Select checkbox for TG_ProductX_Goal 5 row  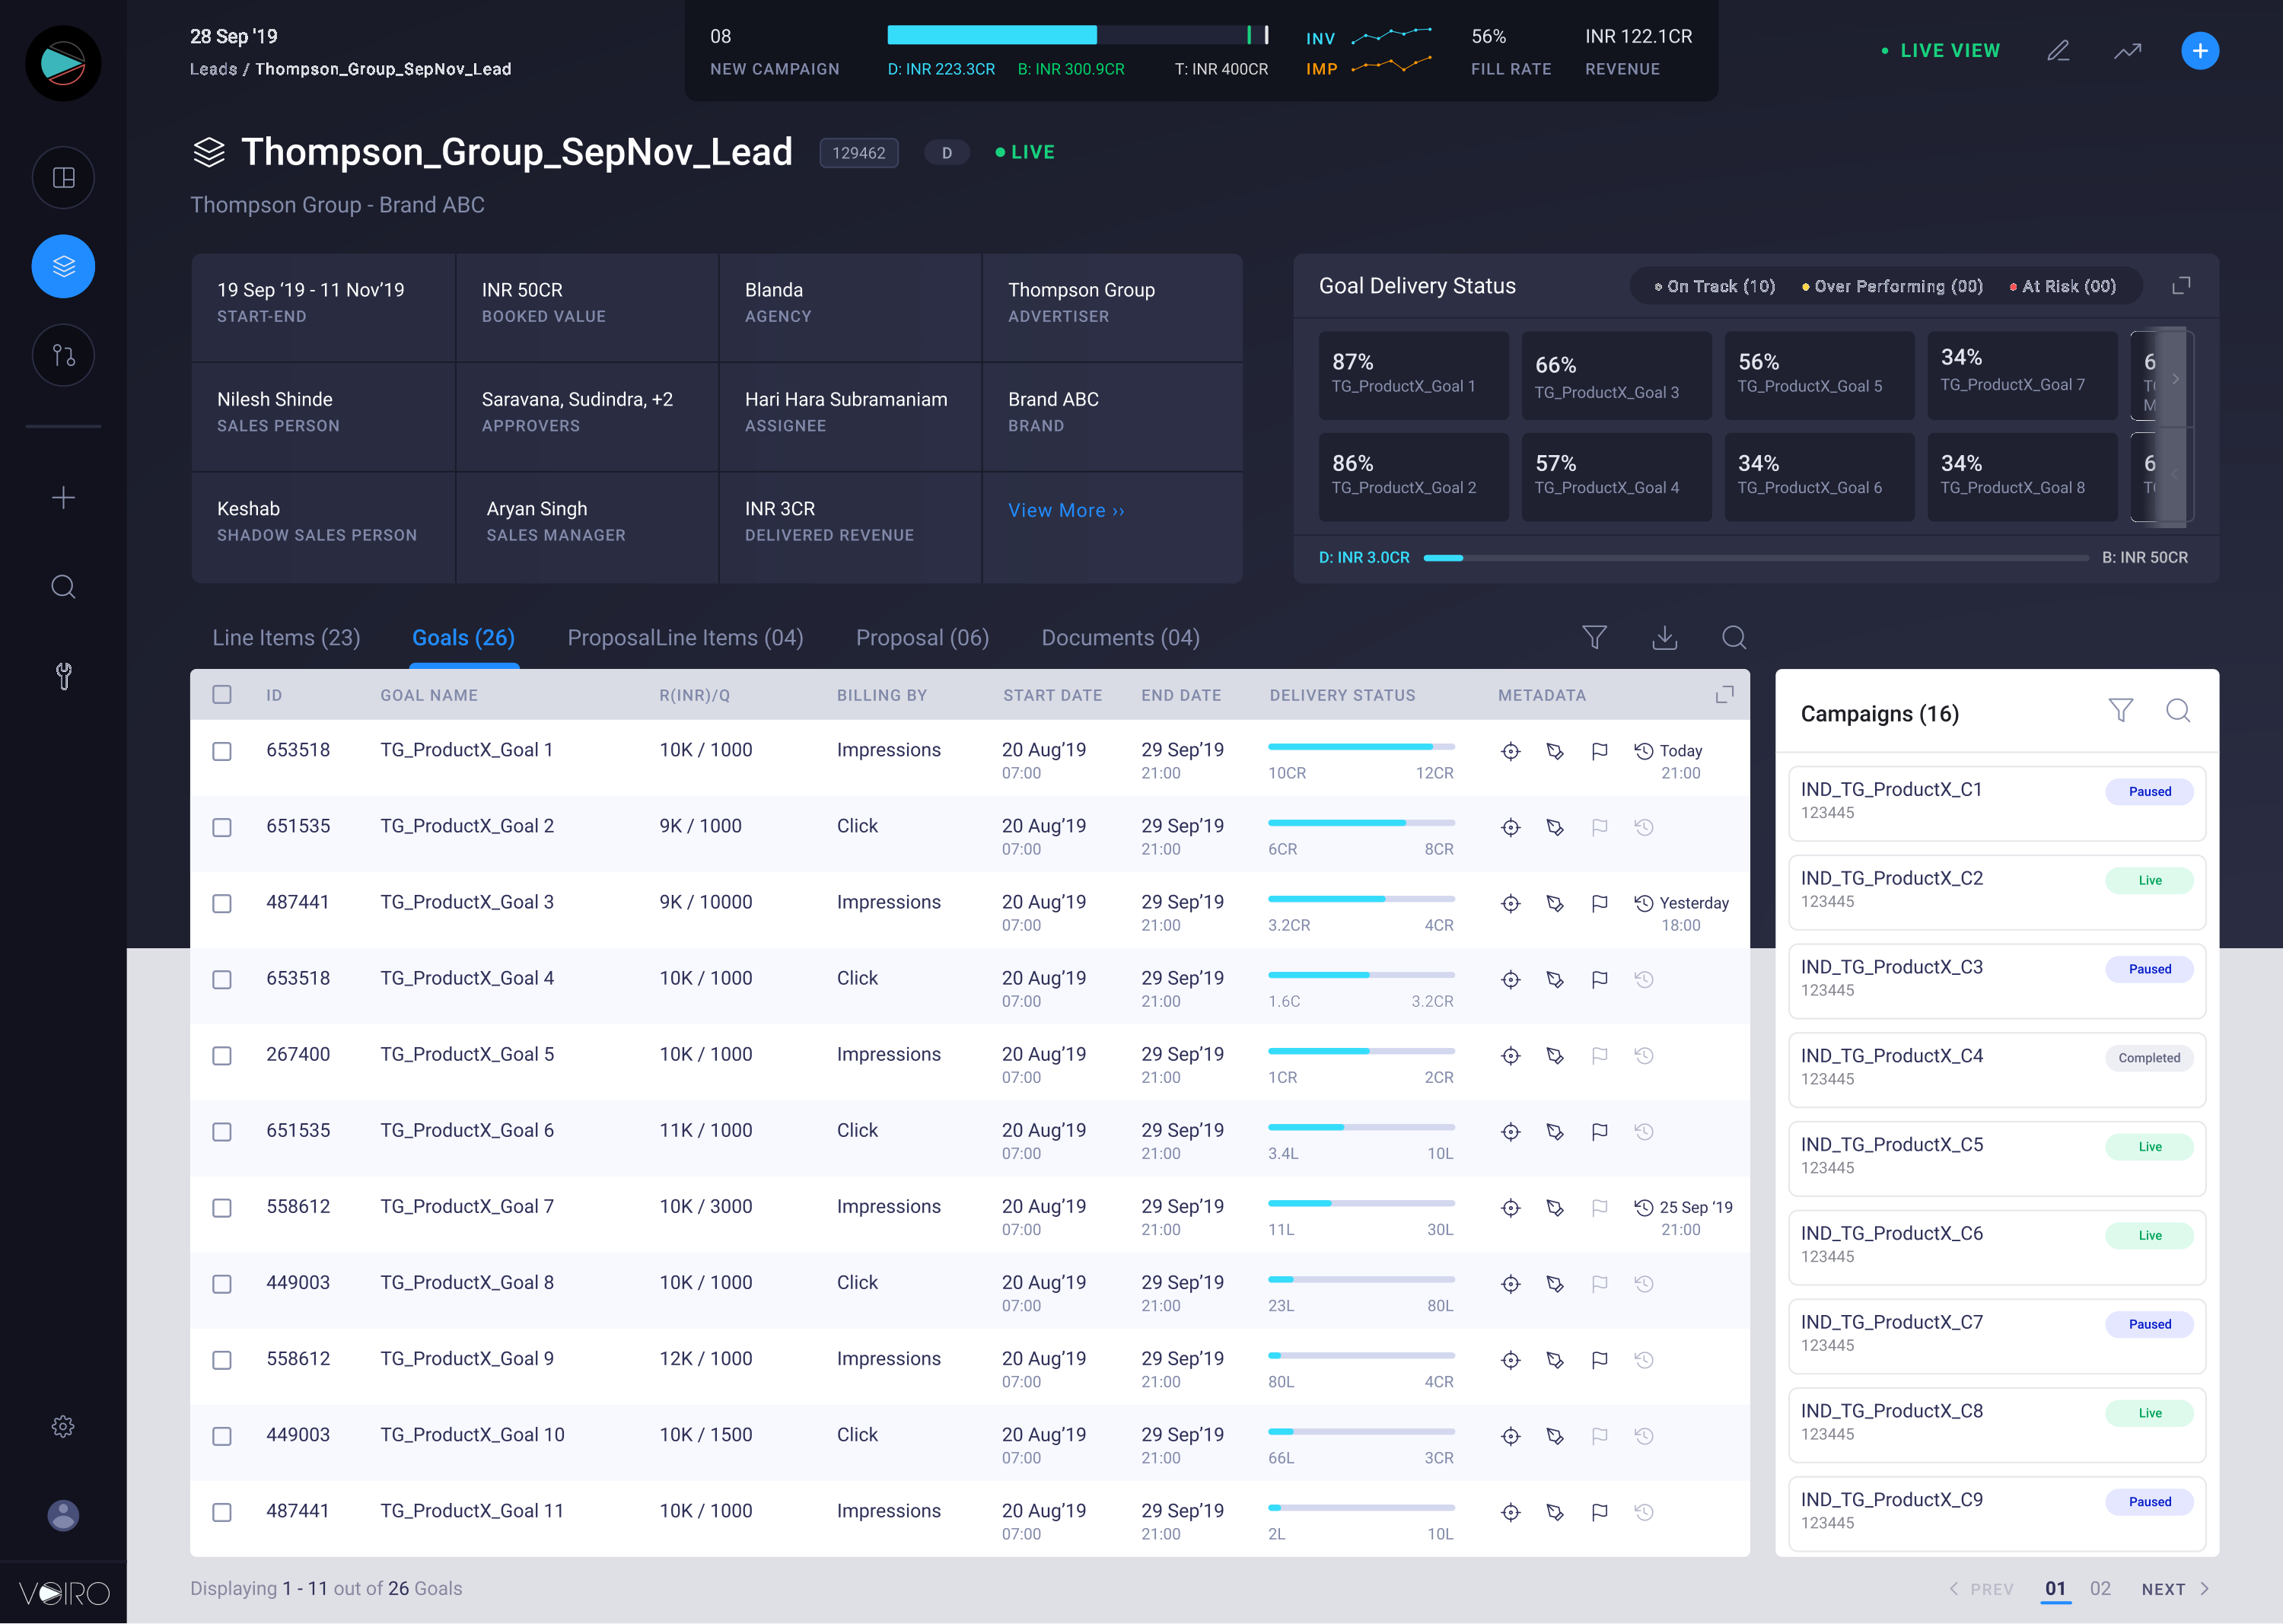[x=222, y=1055]
